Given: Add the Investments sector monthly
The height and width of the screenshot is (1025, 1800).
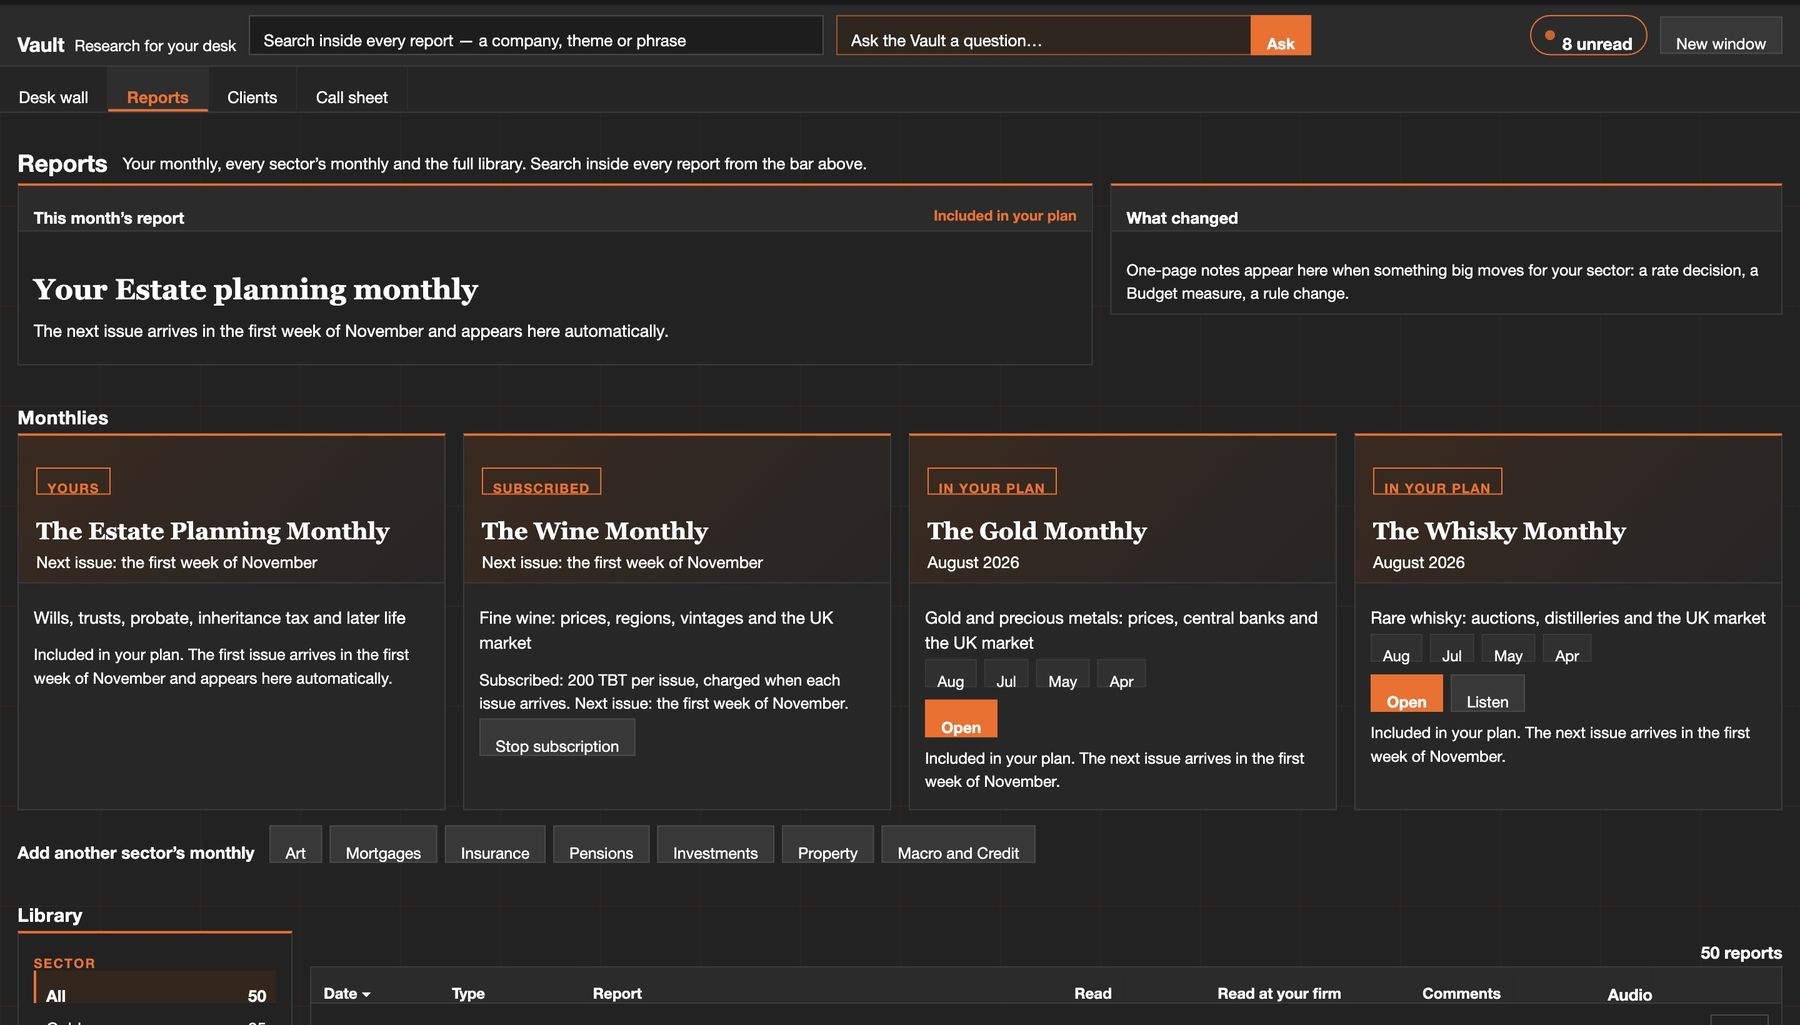Looking at the screenshot, I should (x=715, y=845).
